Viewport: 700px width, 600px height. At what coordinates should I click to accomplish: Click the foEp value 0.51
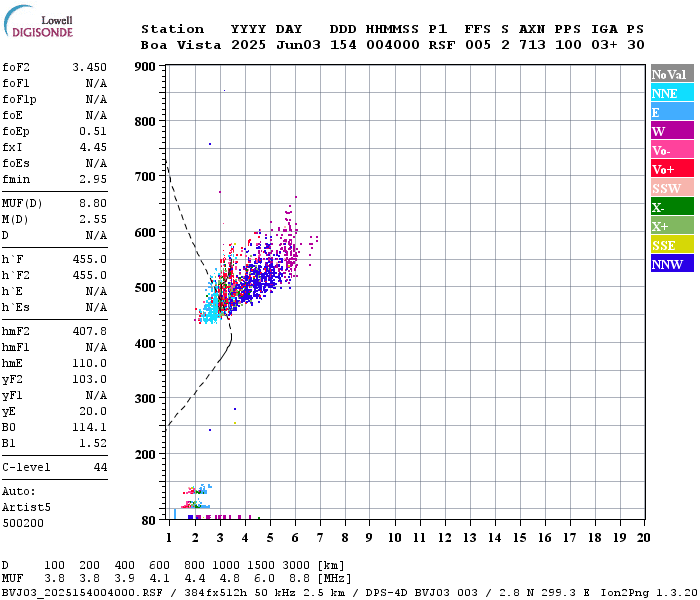[x=93, y=131]
